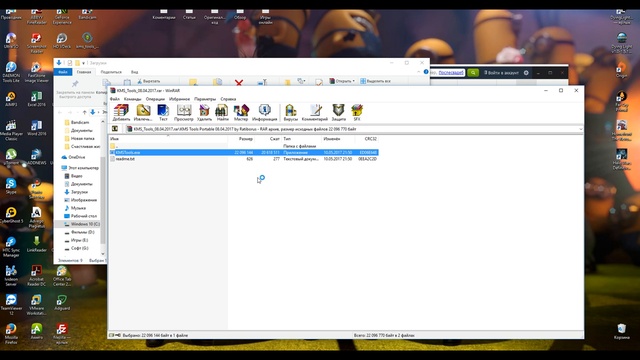Open the Skype desktop shortcut
Image resolution: width=640 pixels, height=360 pixels.
[x=11, y=186]
